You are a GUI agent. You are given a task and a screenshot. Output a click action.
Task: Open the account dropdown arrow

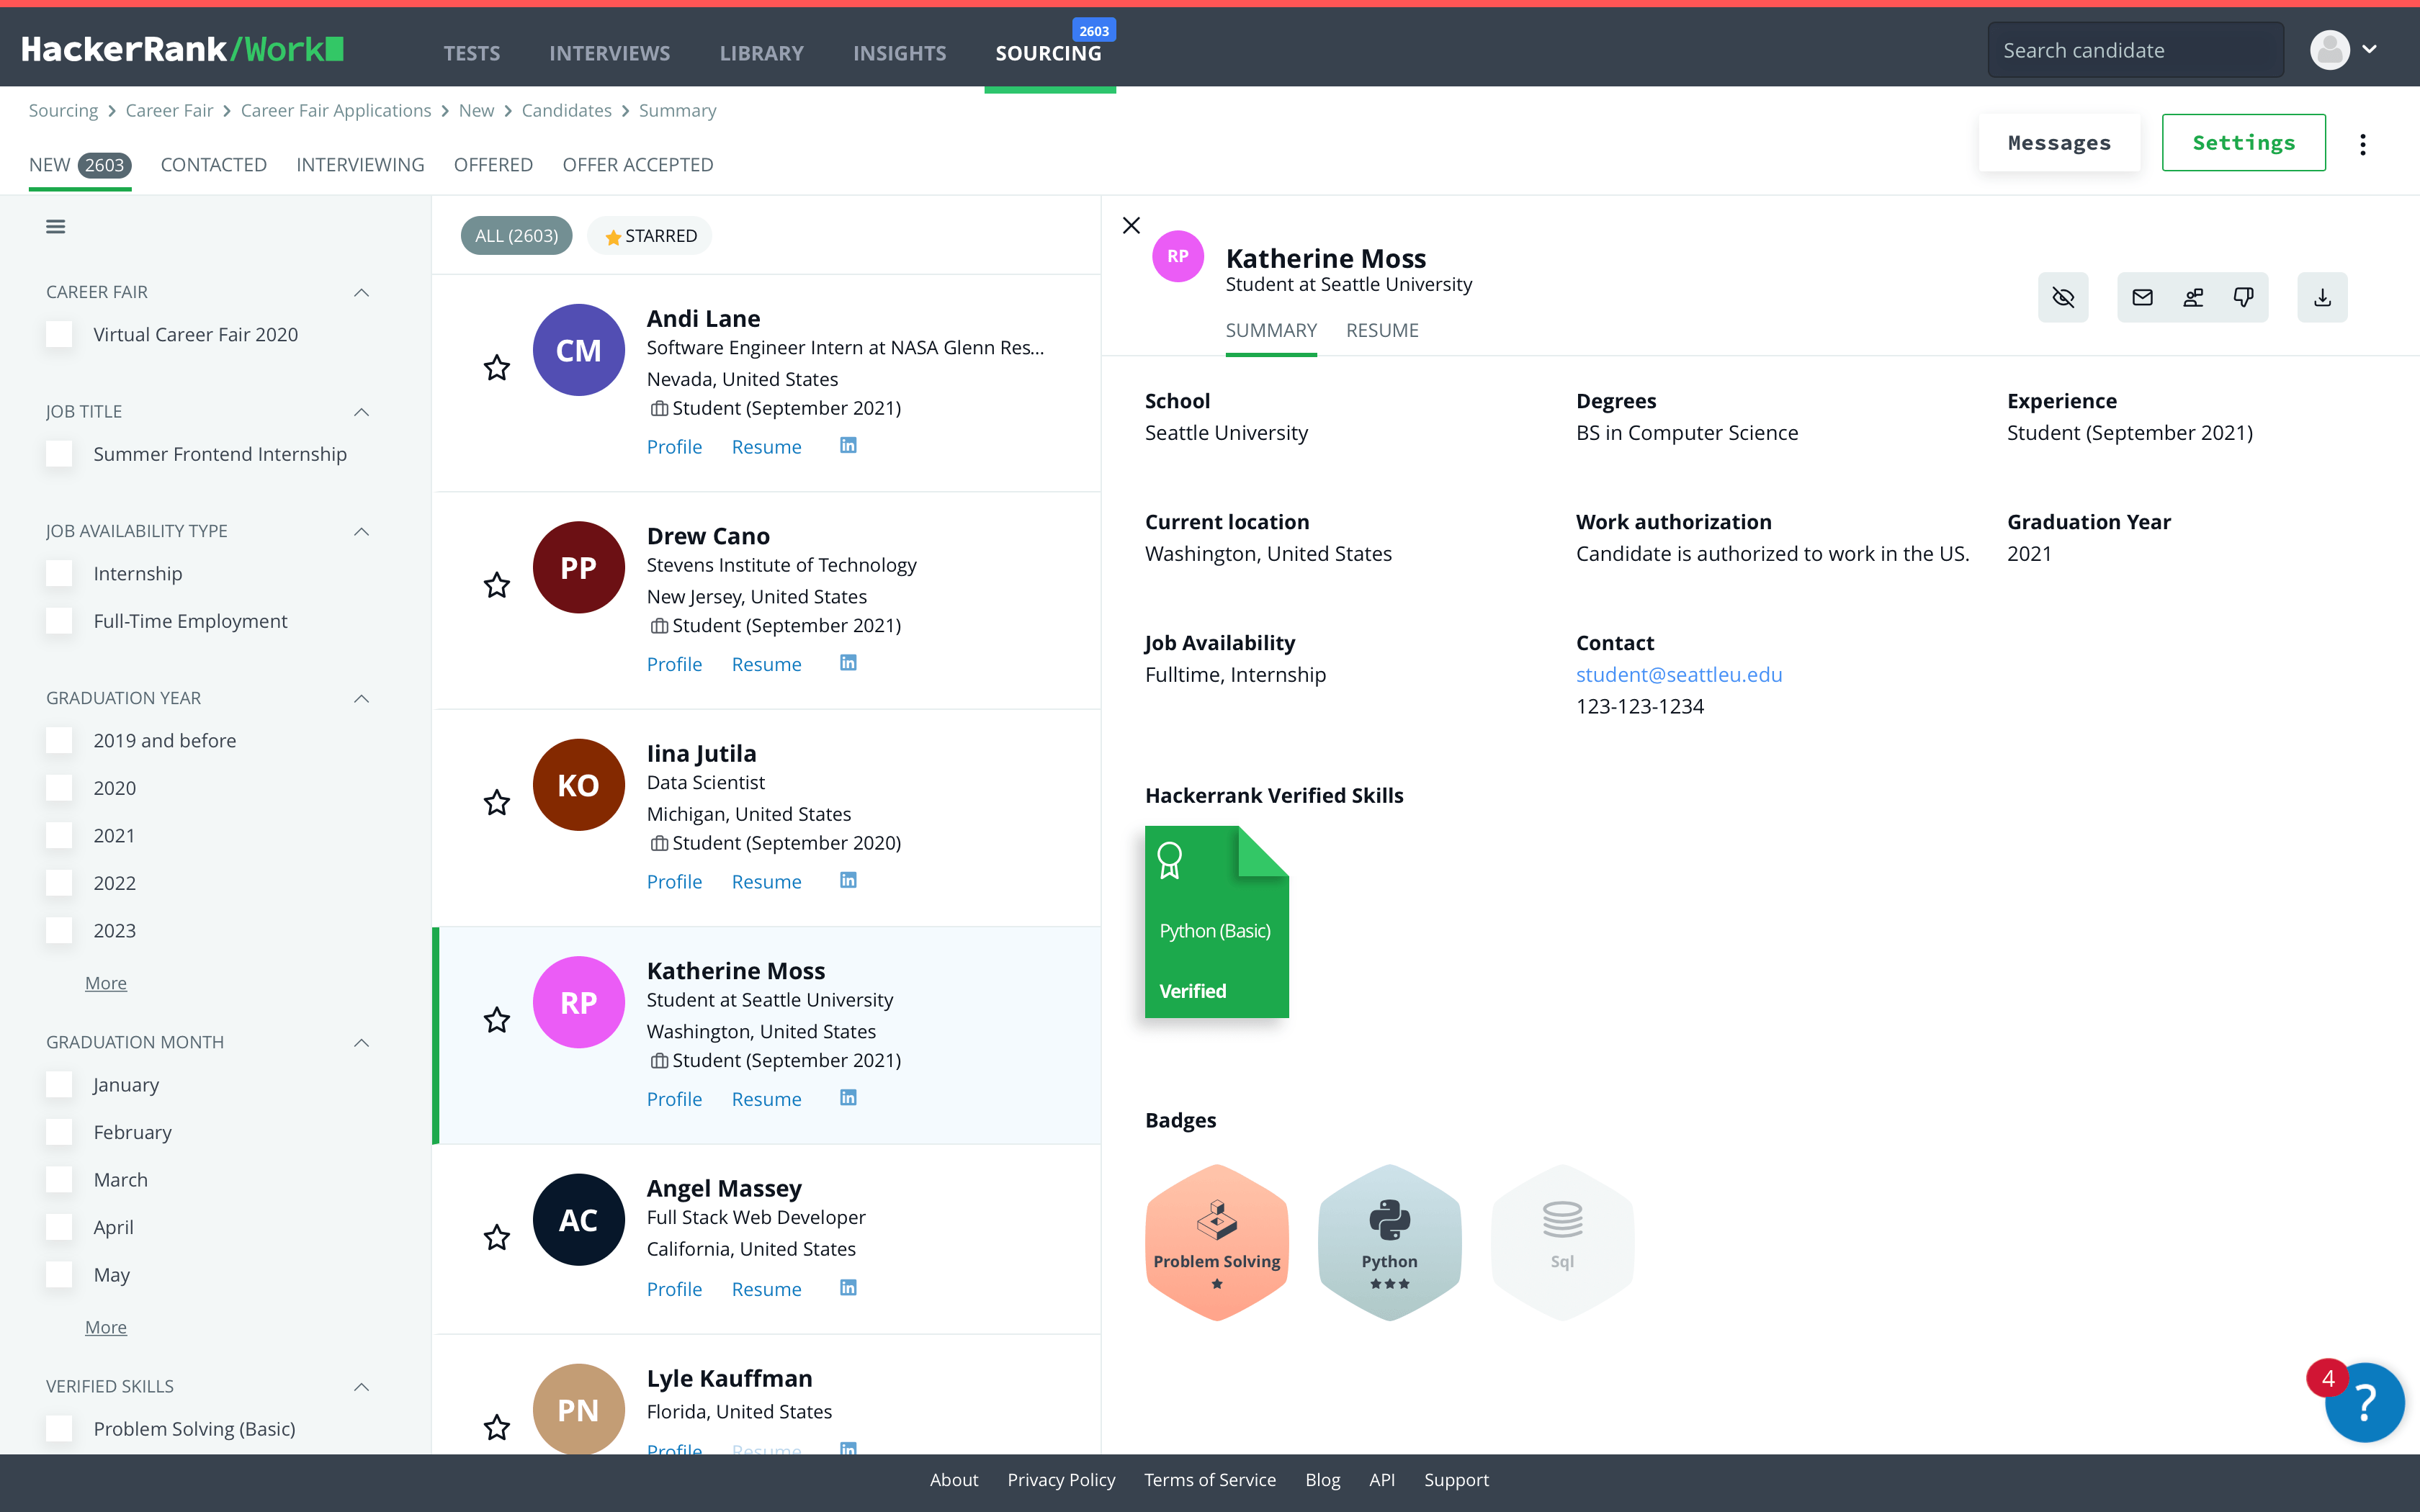pos(2370,49)
